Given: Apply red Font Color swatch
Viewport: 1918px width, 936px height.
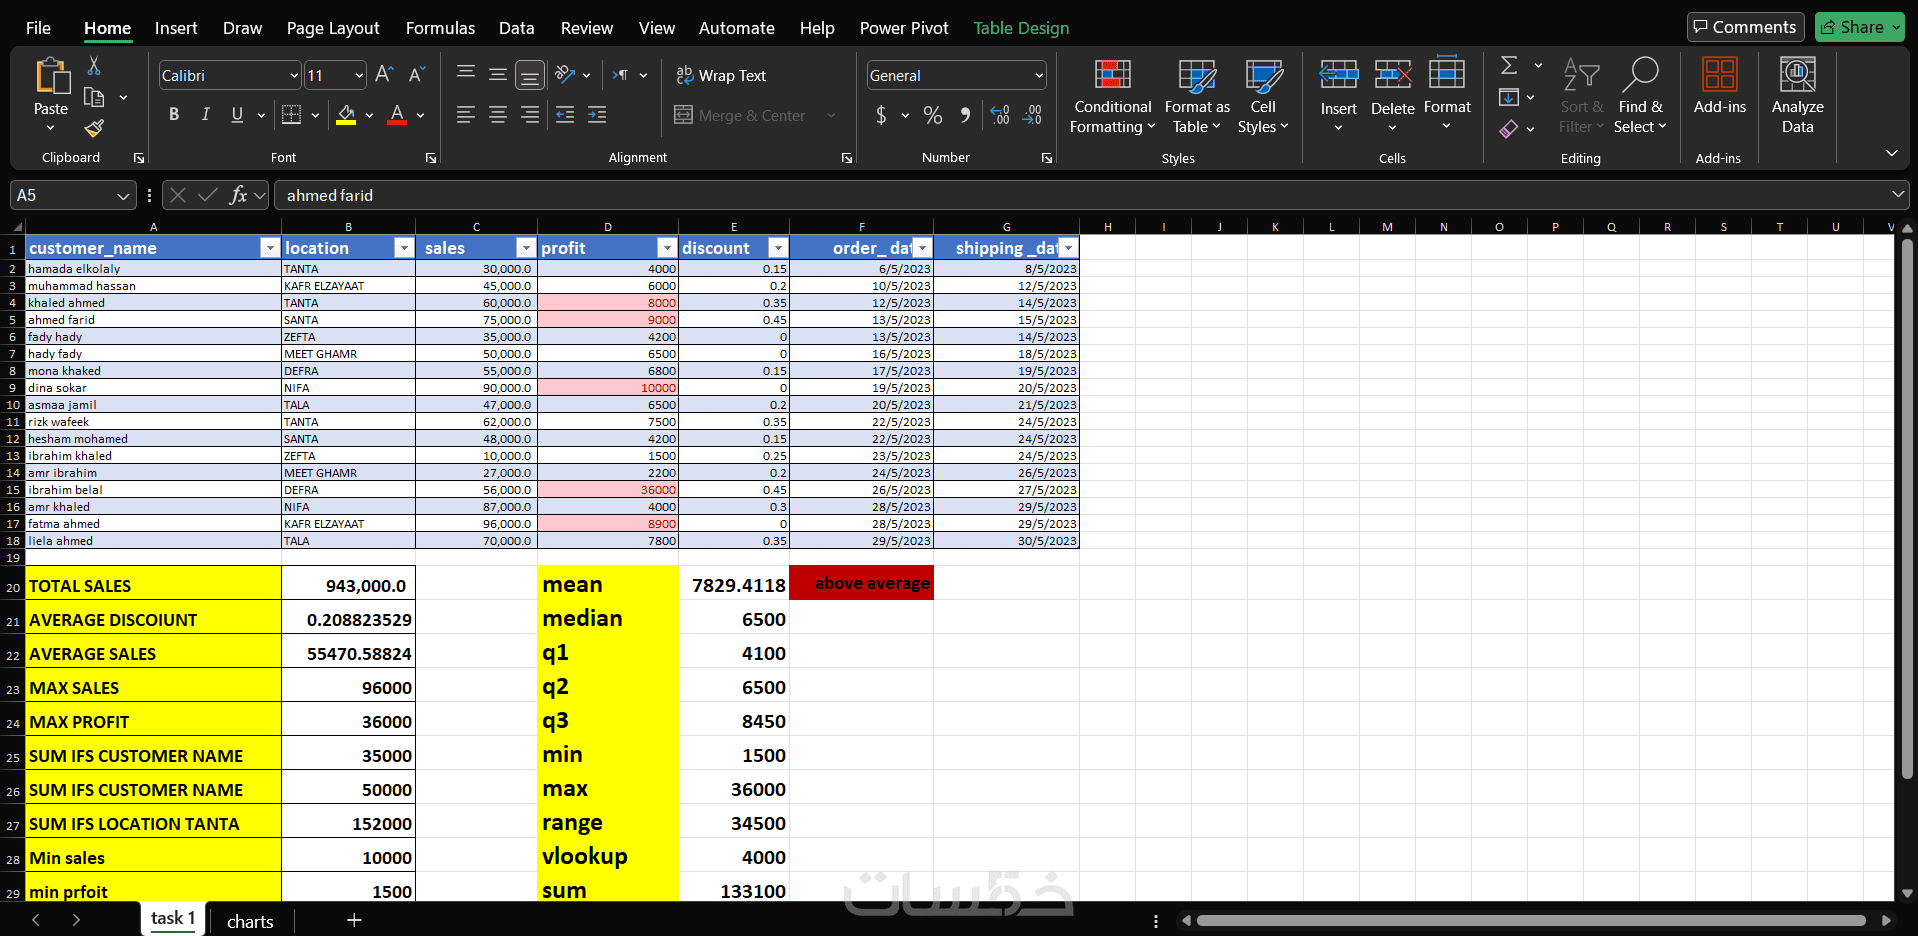Looking at the screenshot, I should click(397, 115).
